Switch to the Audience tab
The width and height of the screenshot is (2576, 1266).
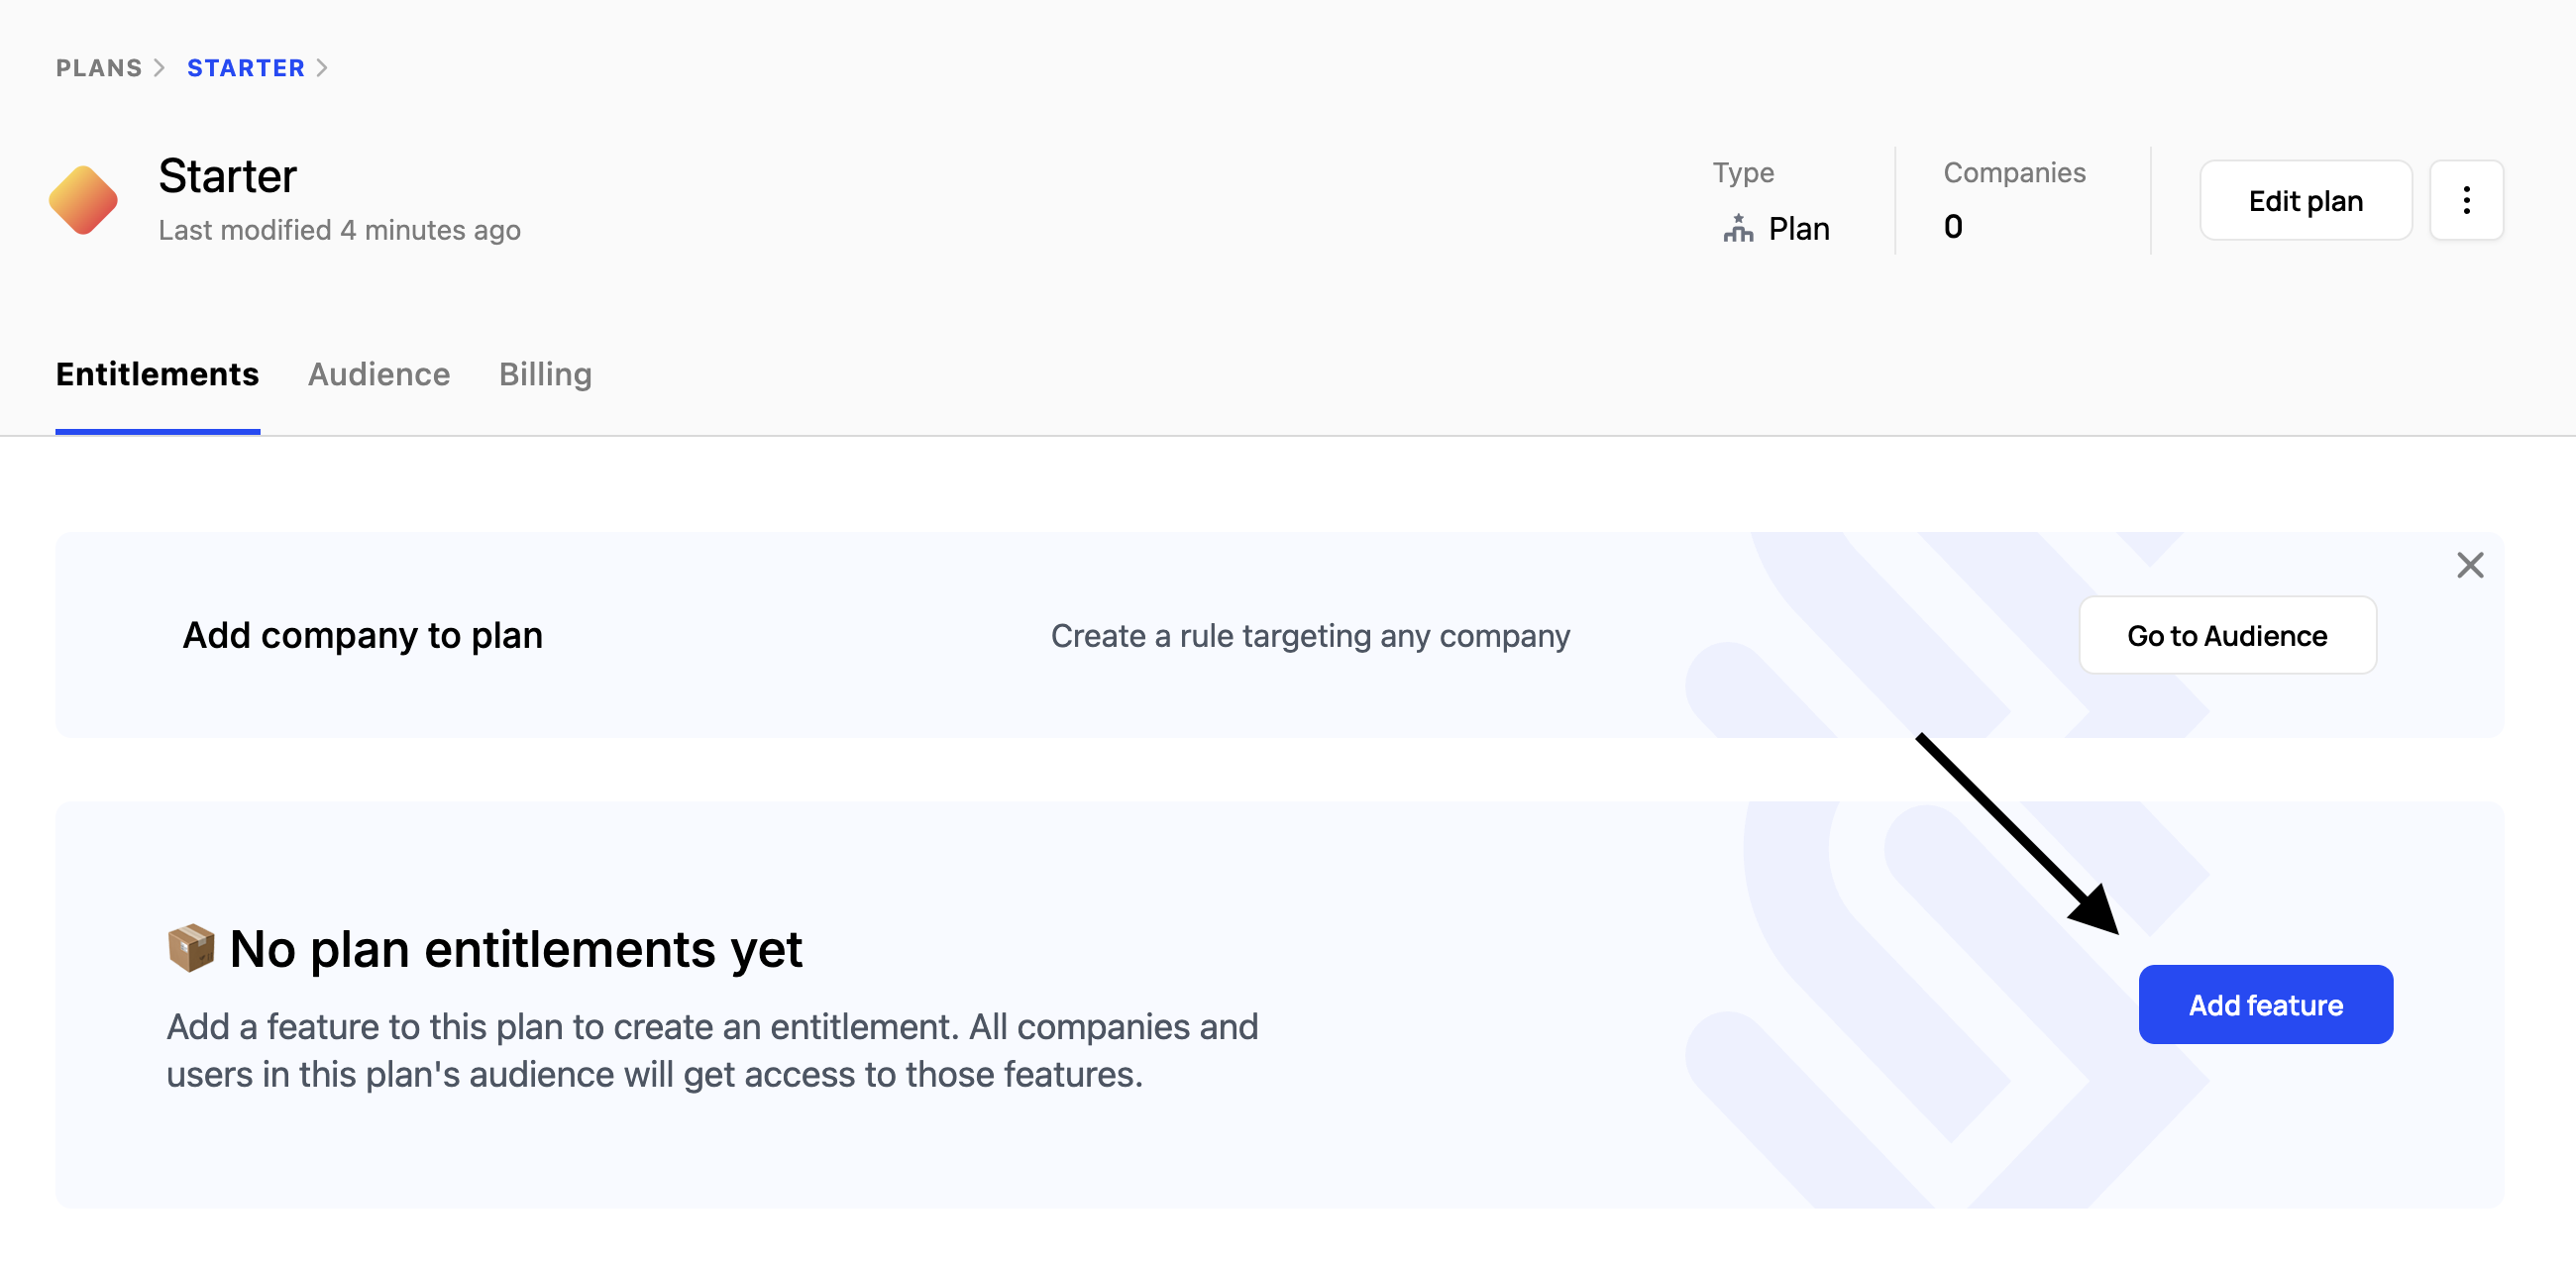click(x=379, y=374)
